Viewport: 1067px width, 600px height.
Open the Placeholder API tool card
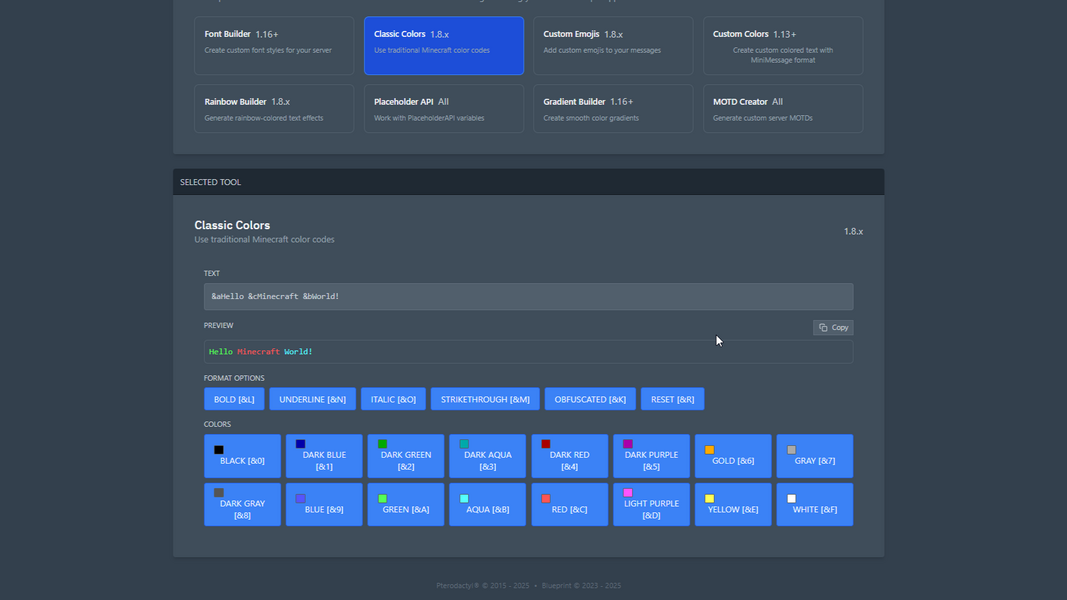[443, 108]
